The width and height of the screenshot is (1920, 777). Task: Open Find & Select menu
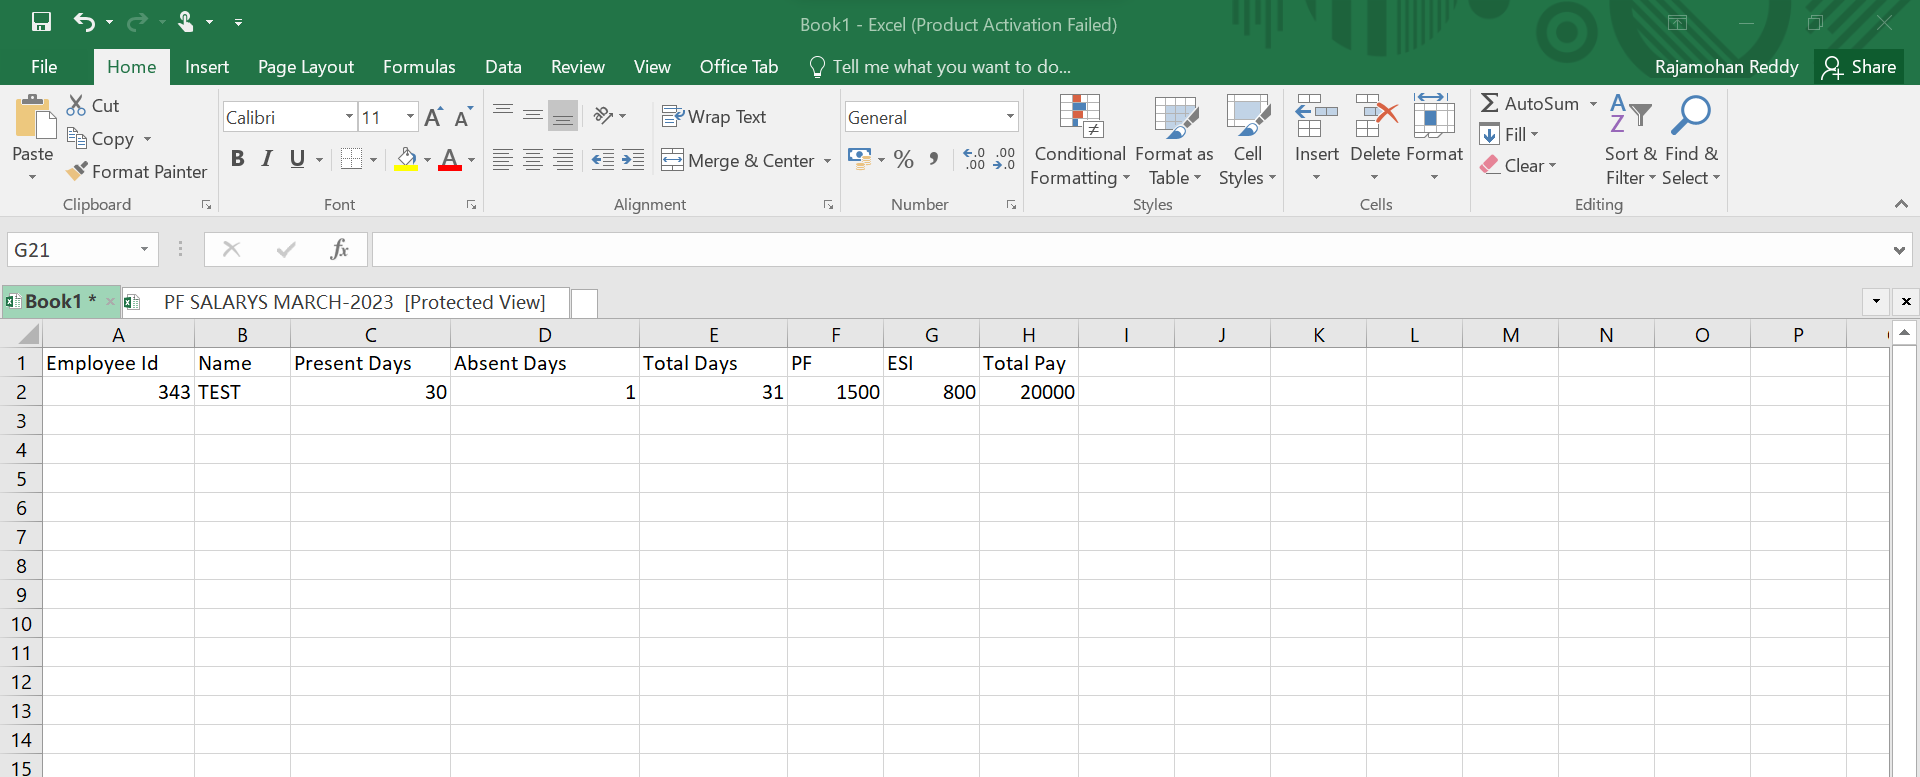click(x=1691, y=140)
